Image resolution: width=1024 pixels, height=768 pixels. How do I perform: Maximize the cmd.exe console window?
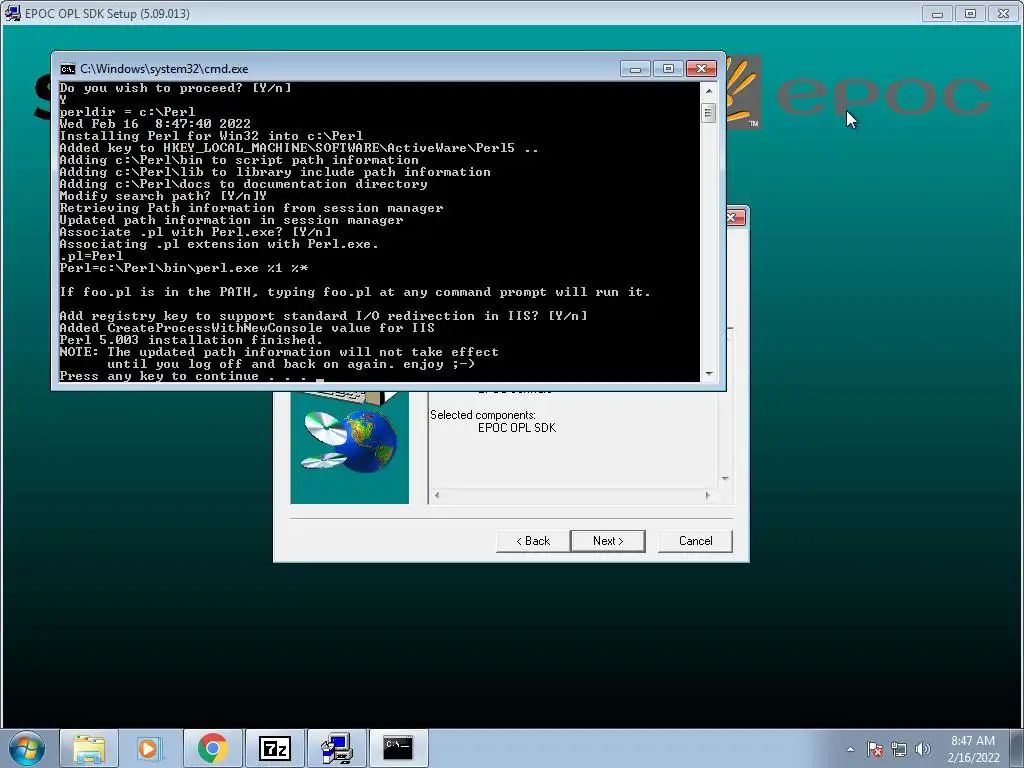coord(668,69)
